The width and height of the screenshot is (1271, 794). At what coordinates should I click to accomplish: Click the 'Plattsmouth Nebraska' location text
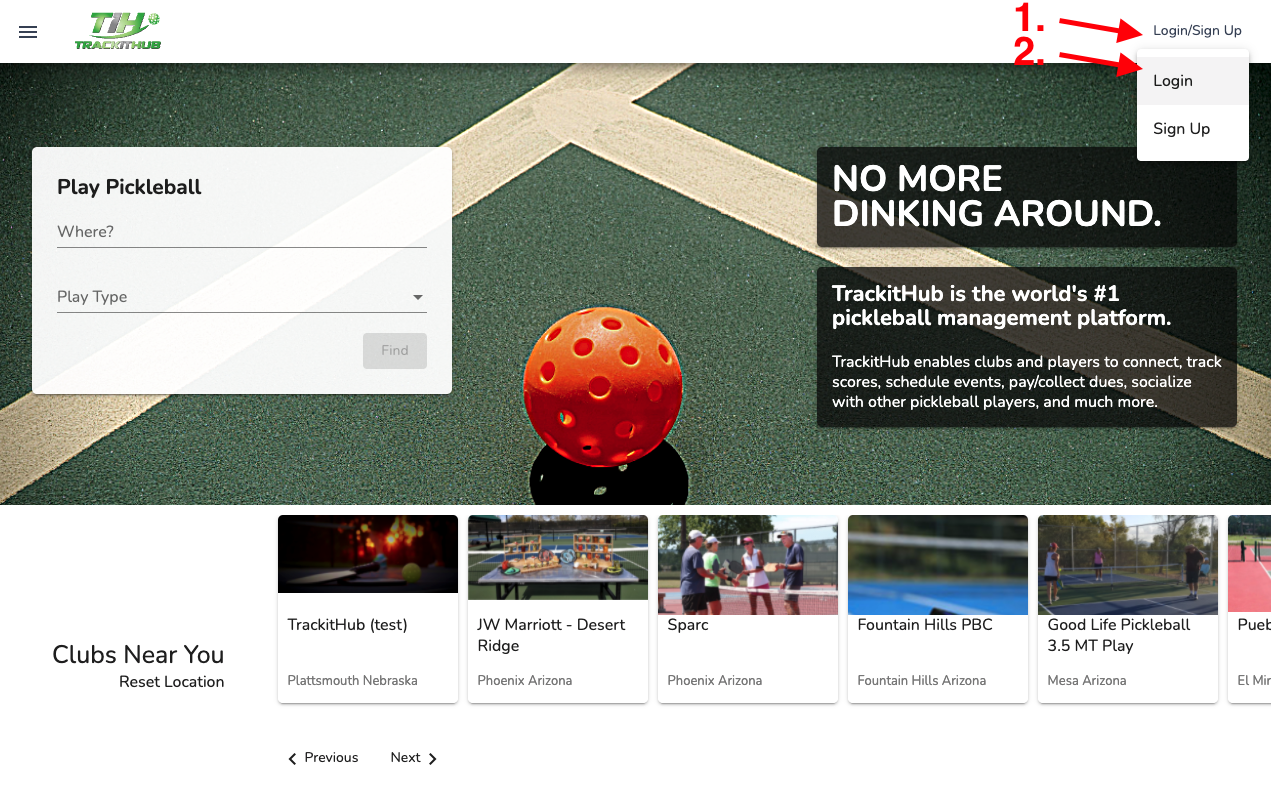click(352, 681)
